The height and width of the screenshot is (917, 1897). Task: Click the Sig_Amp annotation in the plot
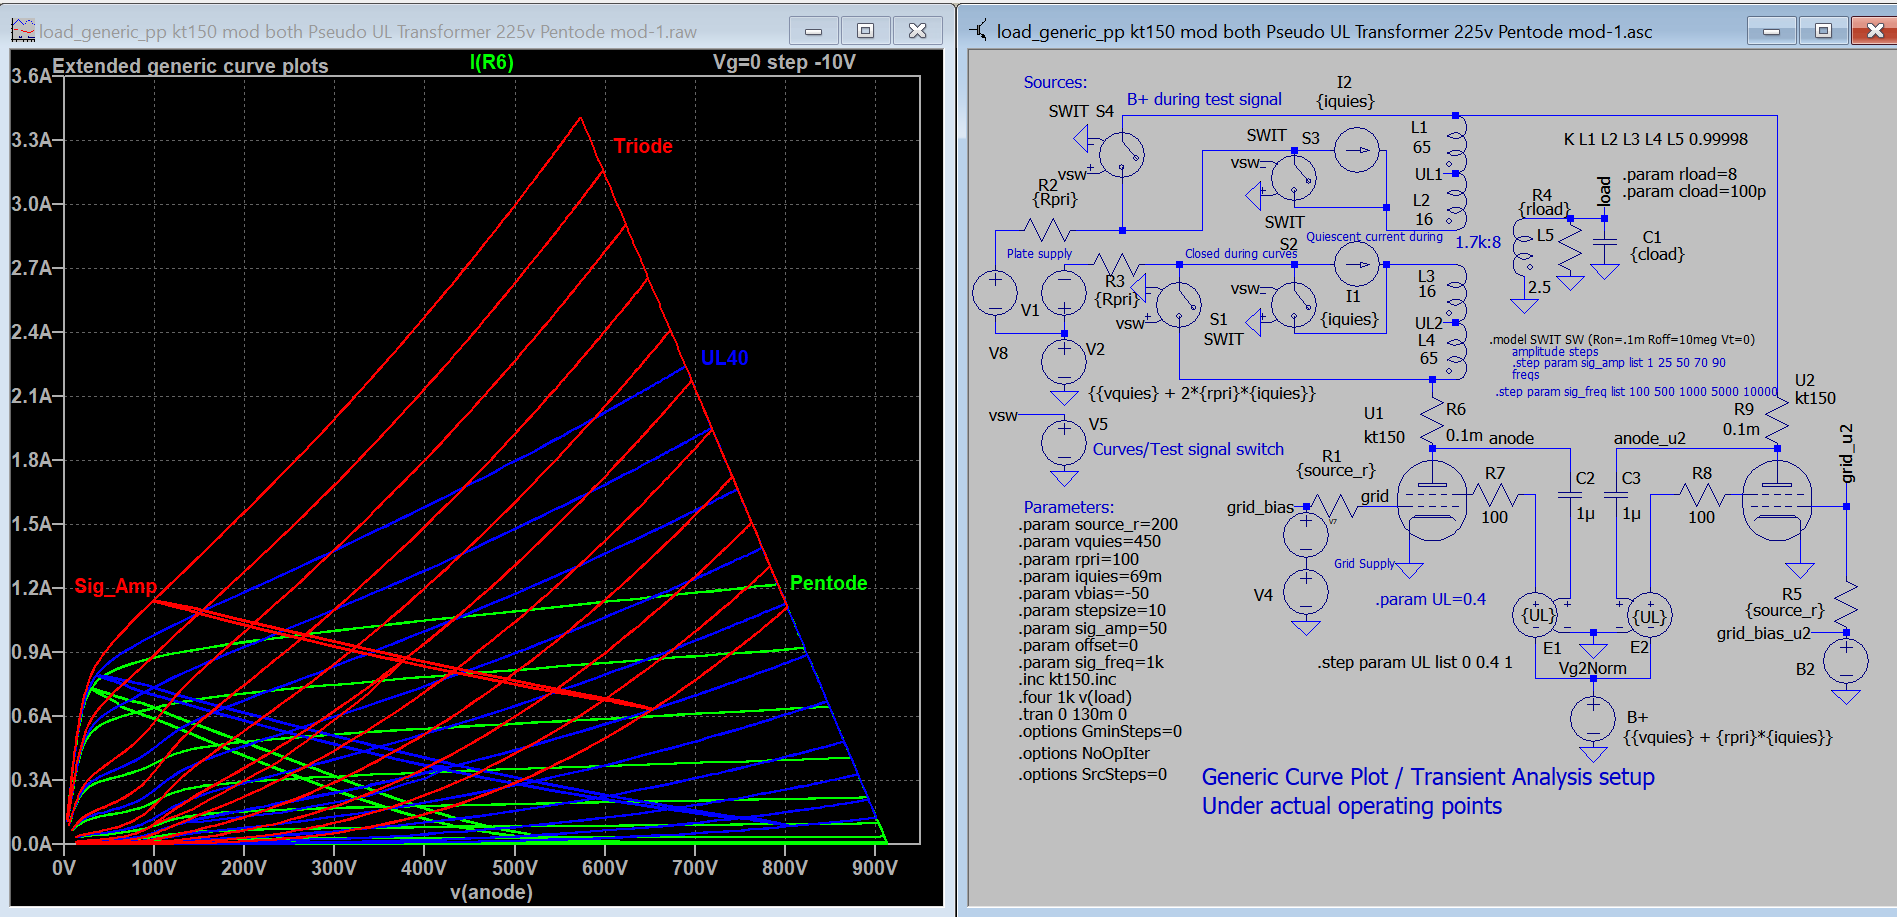pos(116,586)
